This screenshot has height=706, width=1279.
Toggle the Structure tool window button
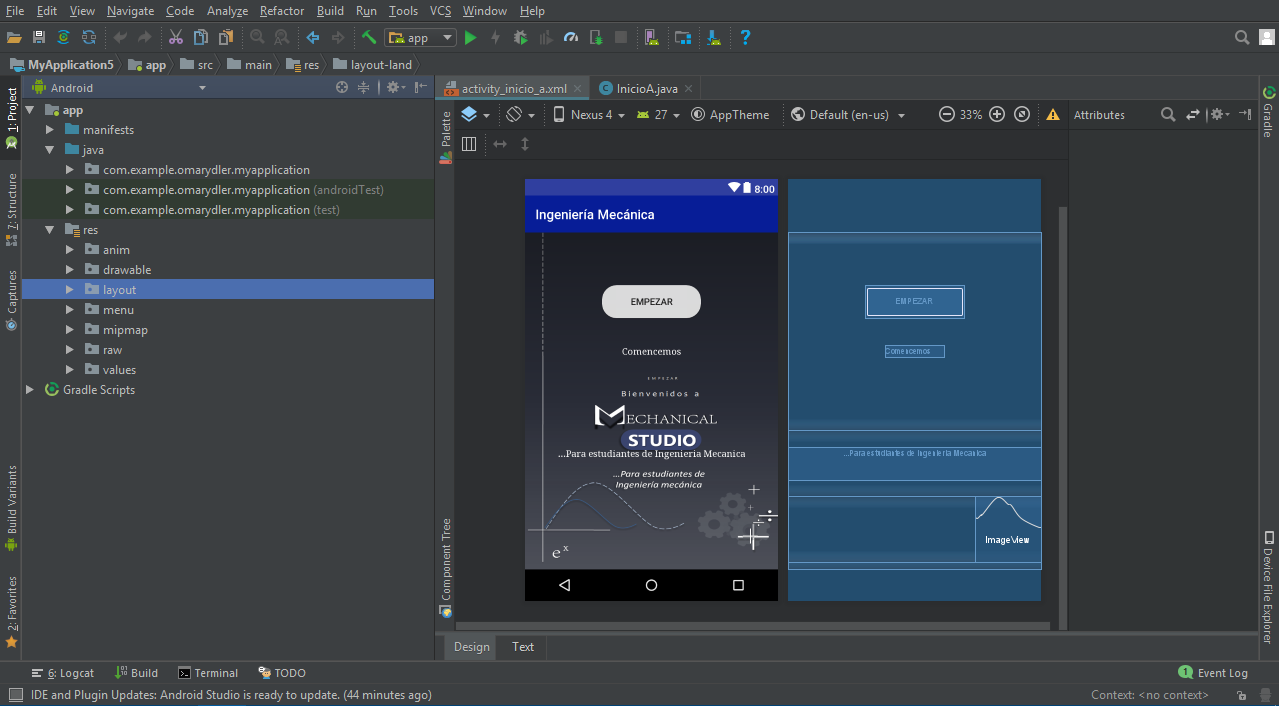point(11,209)
